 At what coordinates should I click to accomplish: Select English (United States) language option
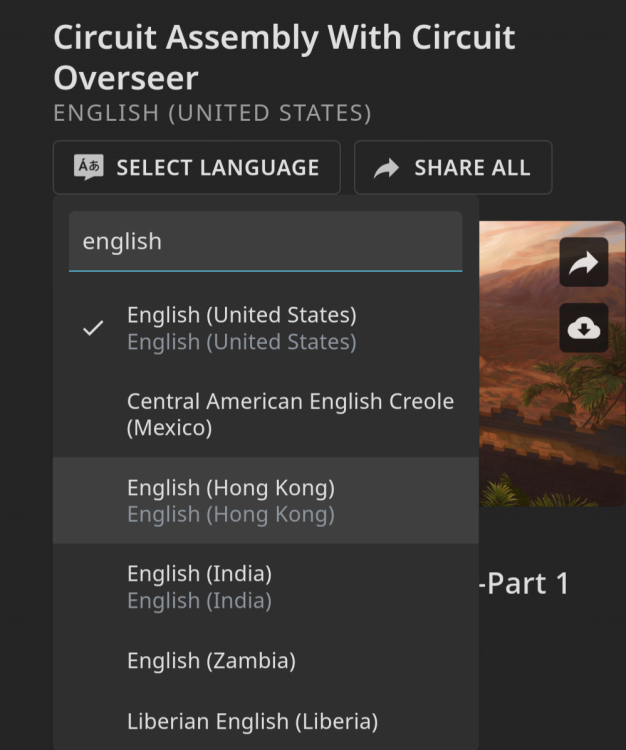tap(241, 316)
